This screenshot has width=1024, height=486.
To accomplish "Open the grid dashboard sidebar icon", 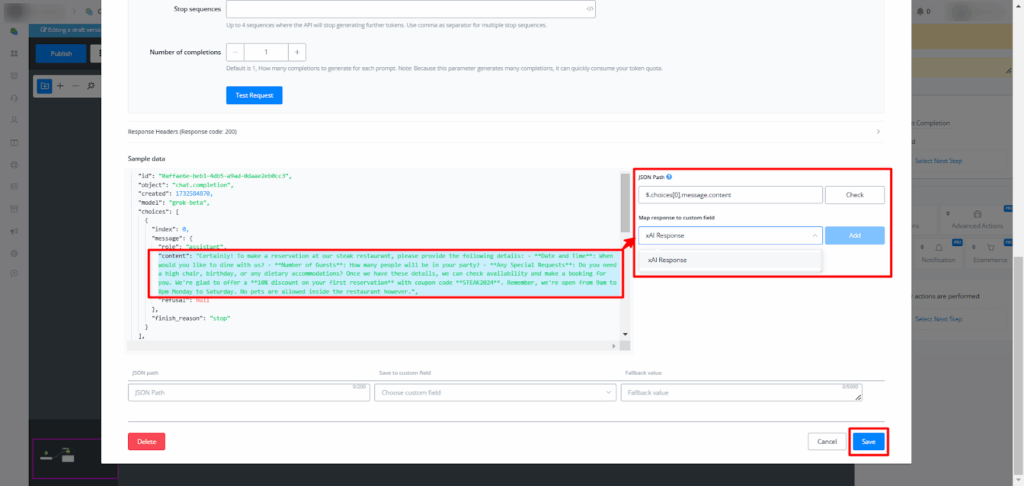I will [x=14, y=53].
